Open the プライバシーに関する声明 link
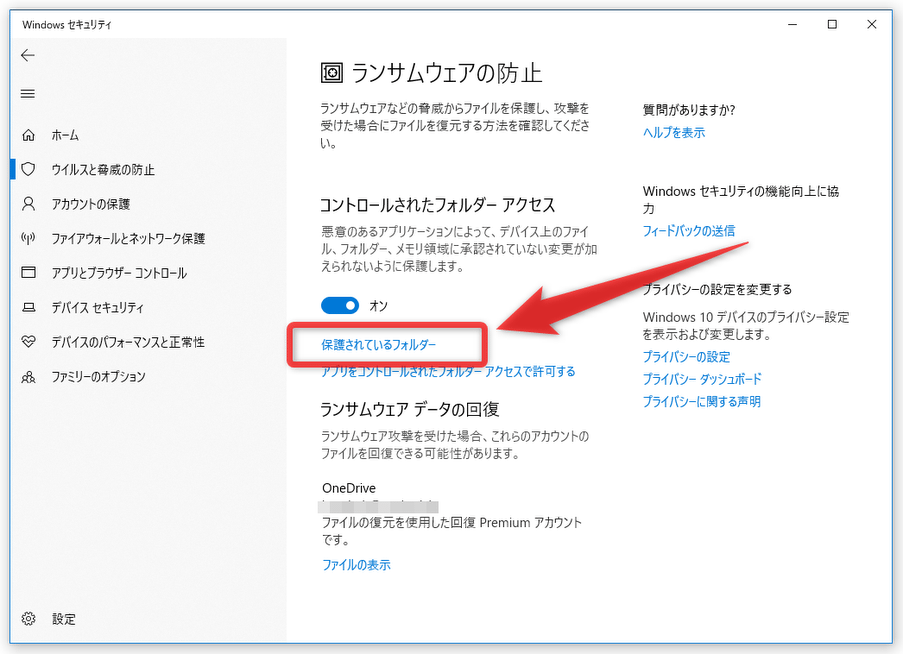 (701, 401)
